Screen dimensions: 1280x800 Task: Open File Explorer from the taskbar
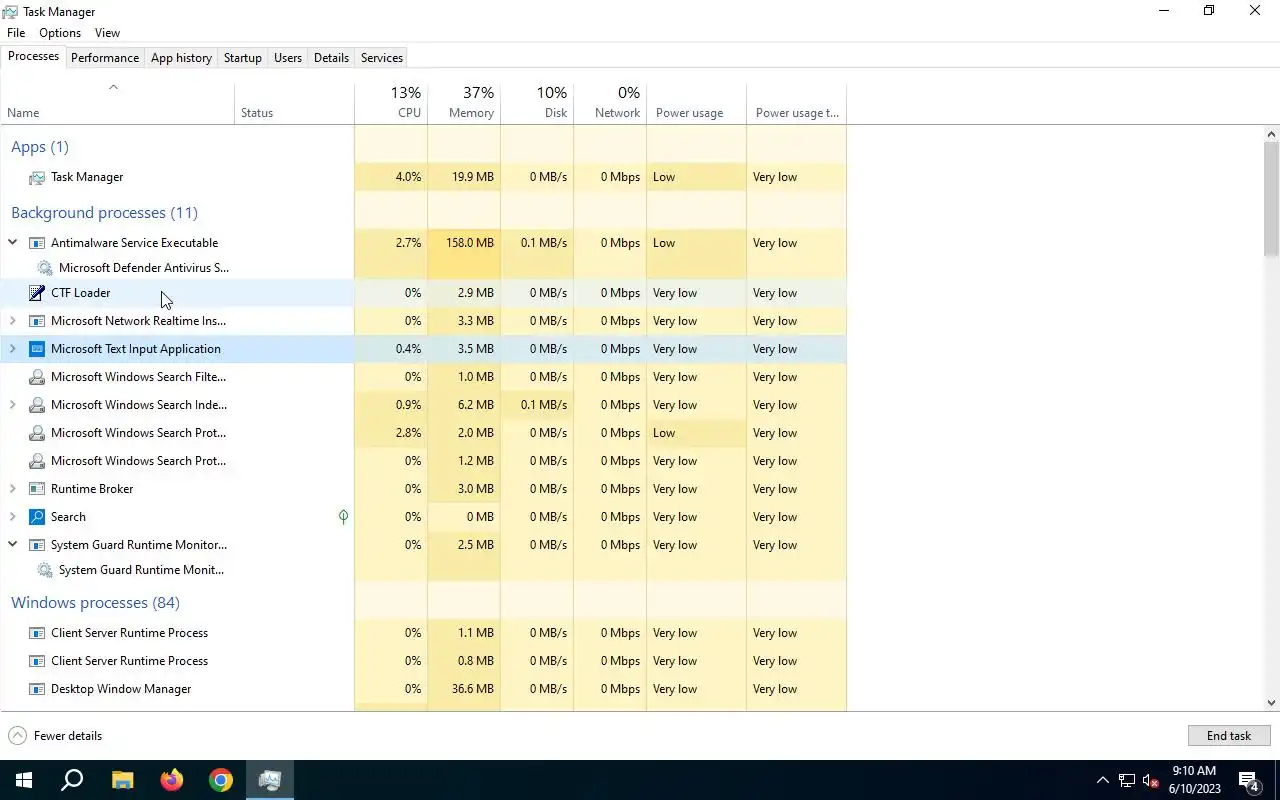122,780
